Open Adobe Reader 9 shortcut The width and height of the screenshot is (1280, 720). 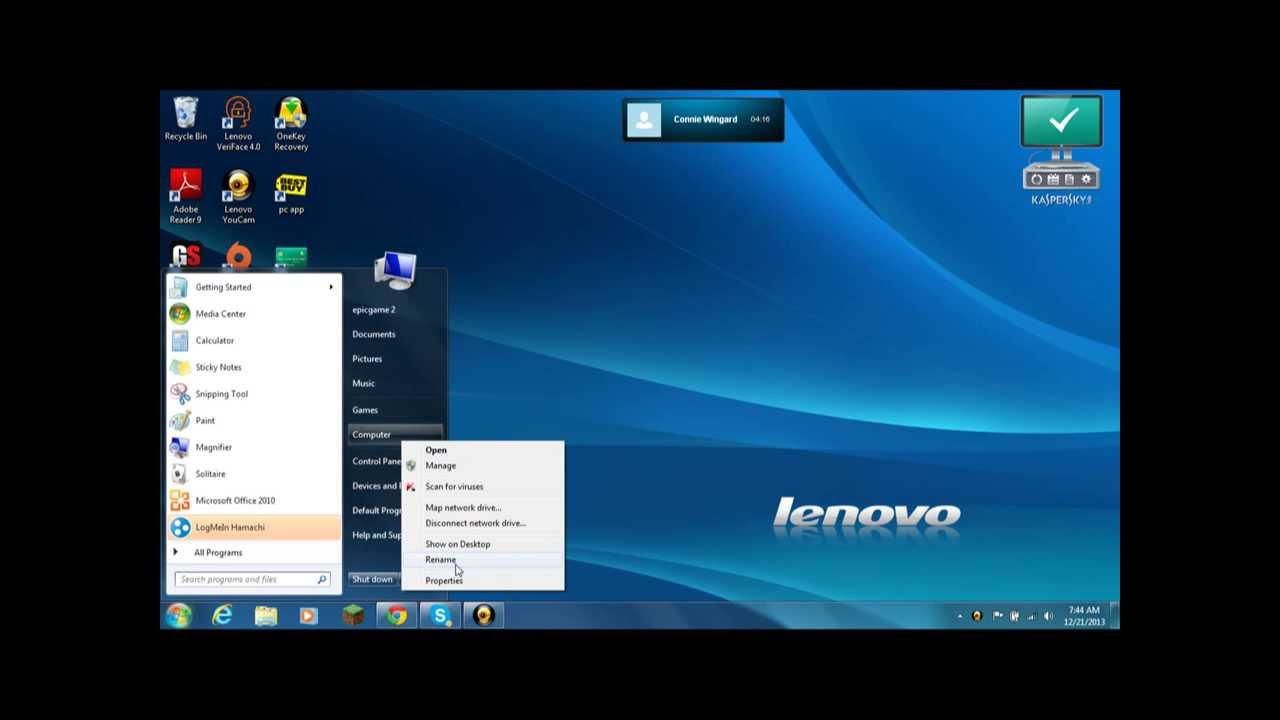(186, 197)
